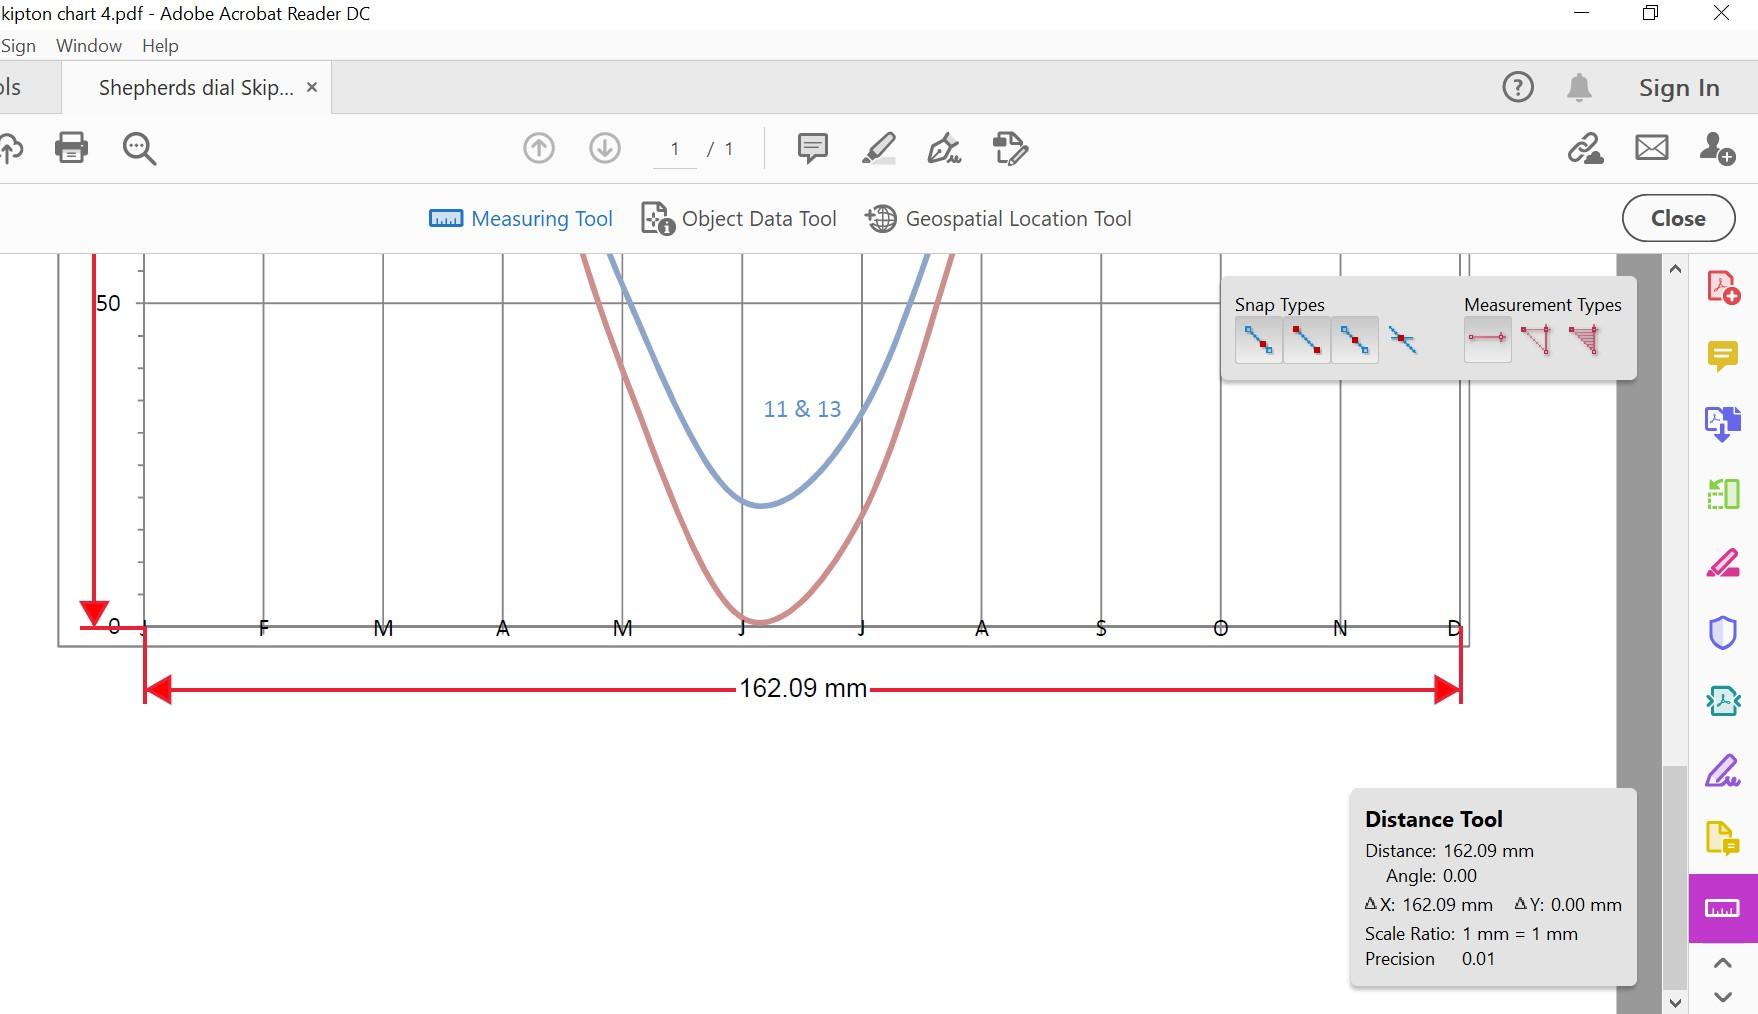The height and width of the screenshot is (1014, 1758).
Task: Toggle Snap to Endpoints option
Action: 1306,341
